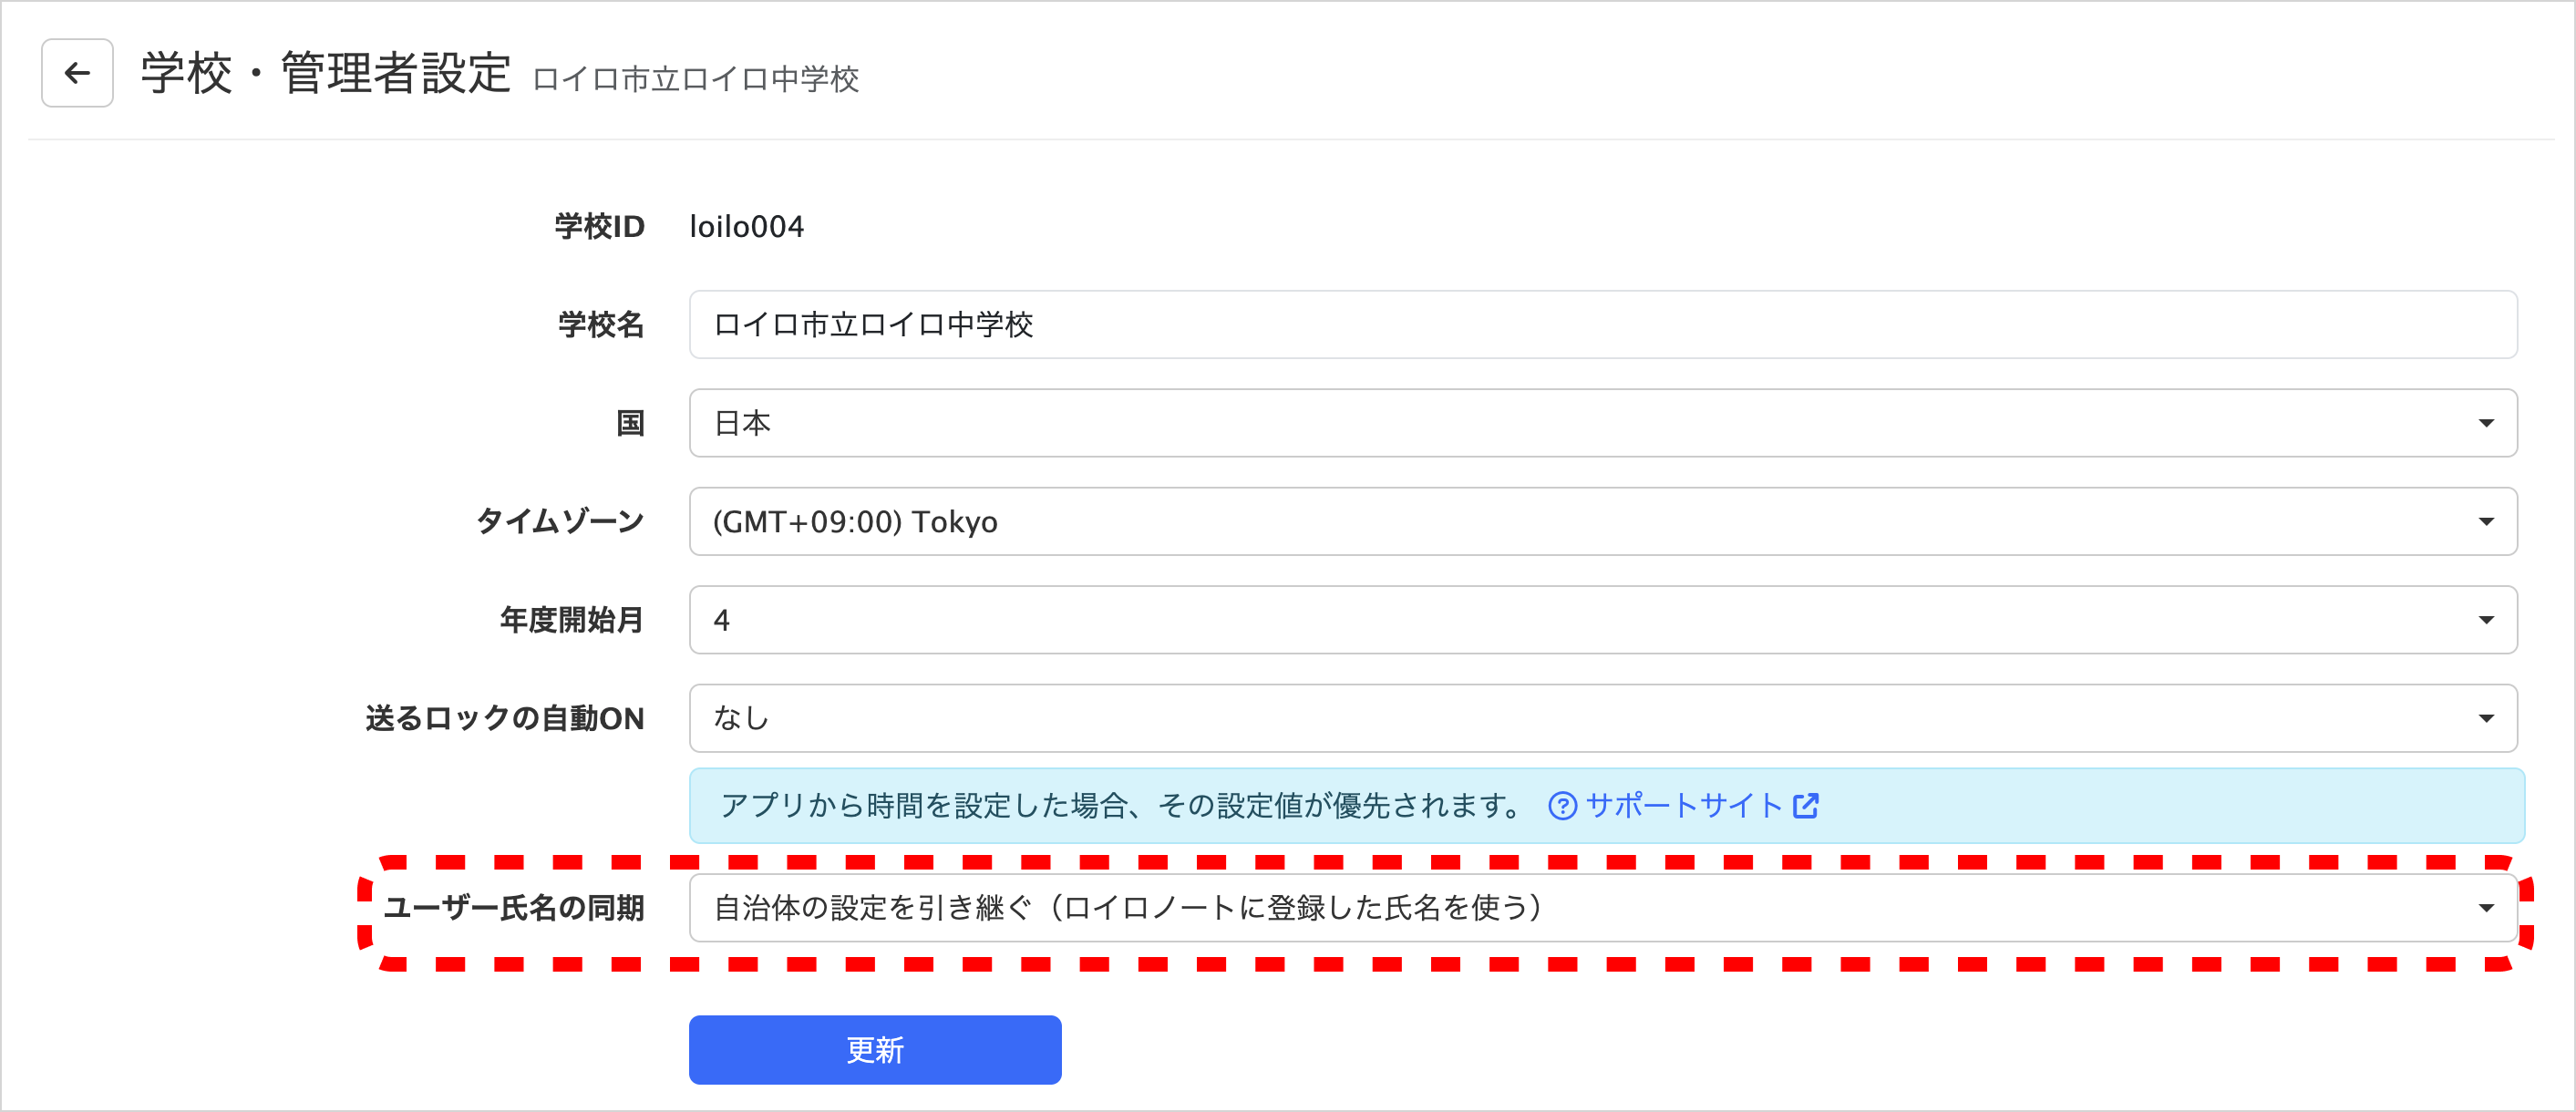Click the 学校・管理者設定 page title
Screen dimensions: 2576x1112
click(326, 74)
